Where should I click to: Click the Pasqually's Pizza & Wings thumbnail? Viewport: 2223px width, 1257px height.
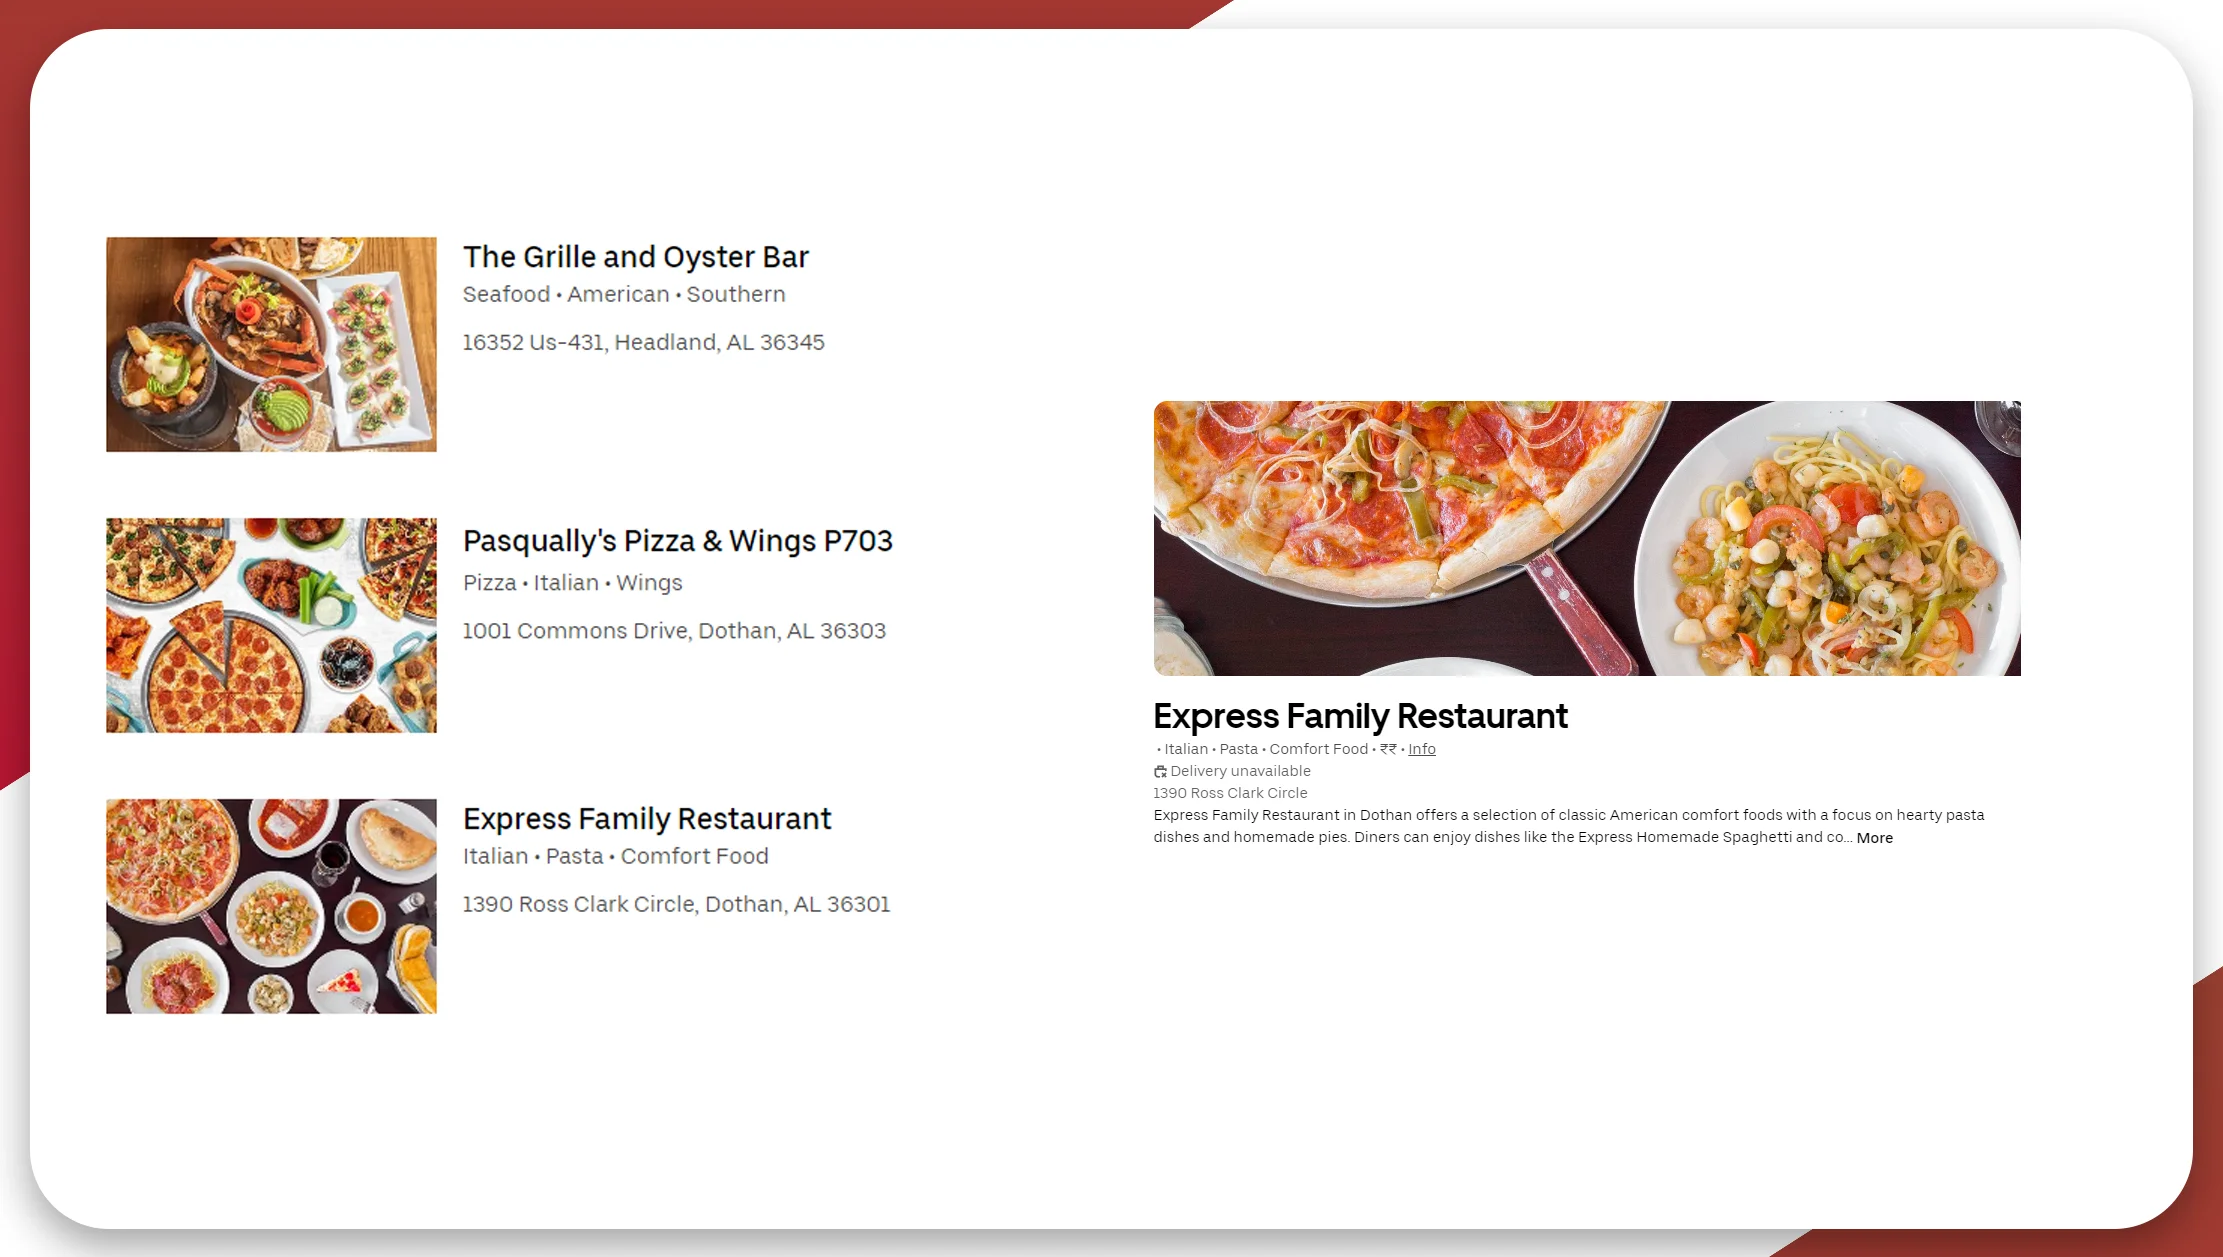point(272,625)
